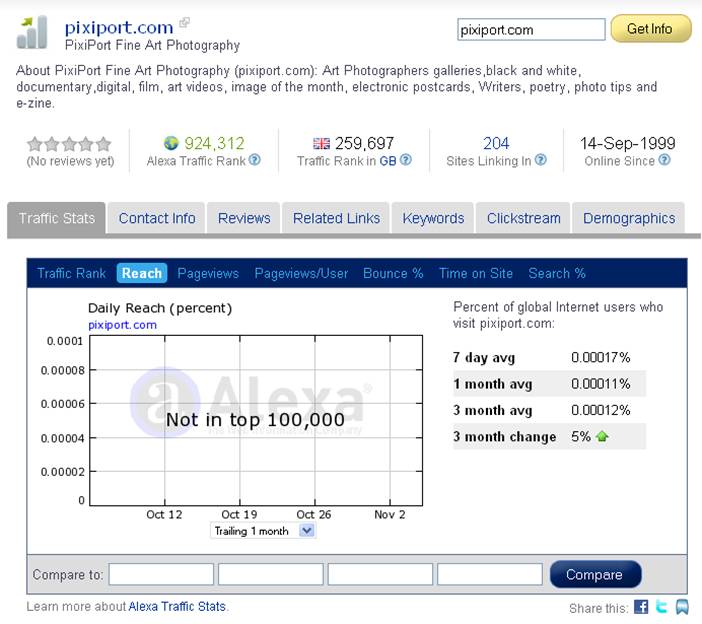Open help icon for Online Since
Image resolution: width=702 pixels, height=624 pixels.
(665, 160)
